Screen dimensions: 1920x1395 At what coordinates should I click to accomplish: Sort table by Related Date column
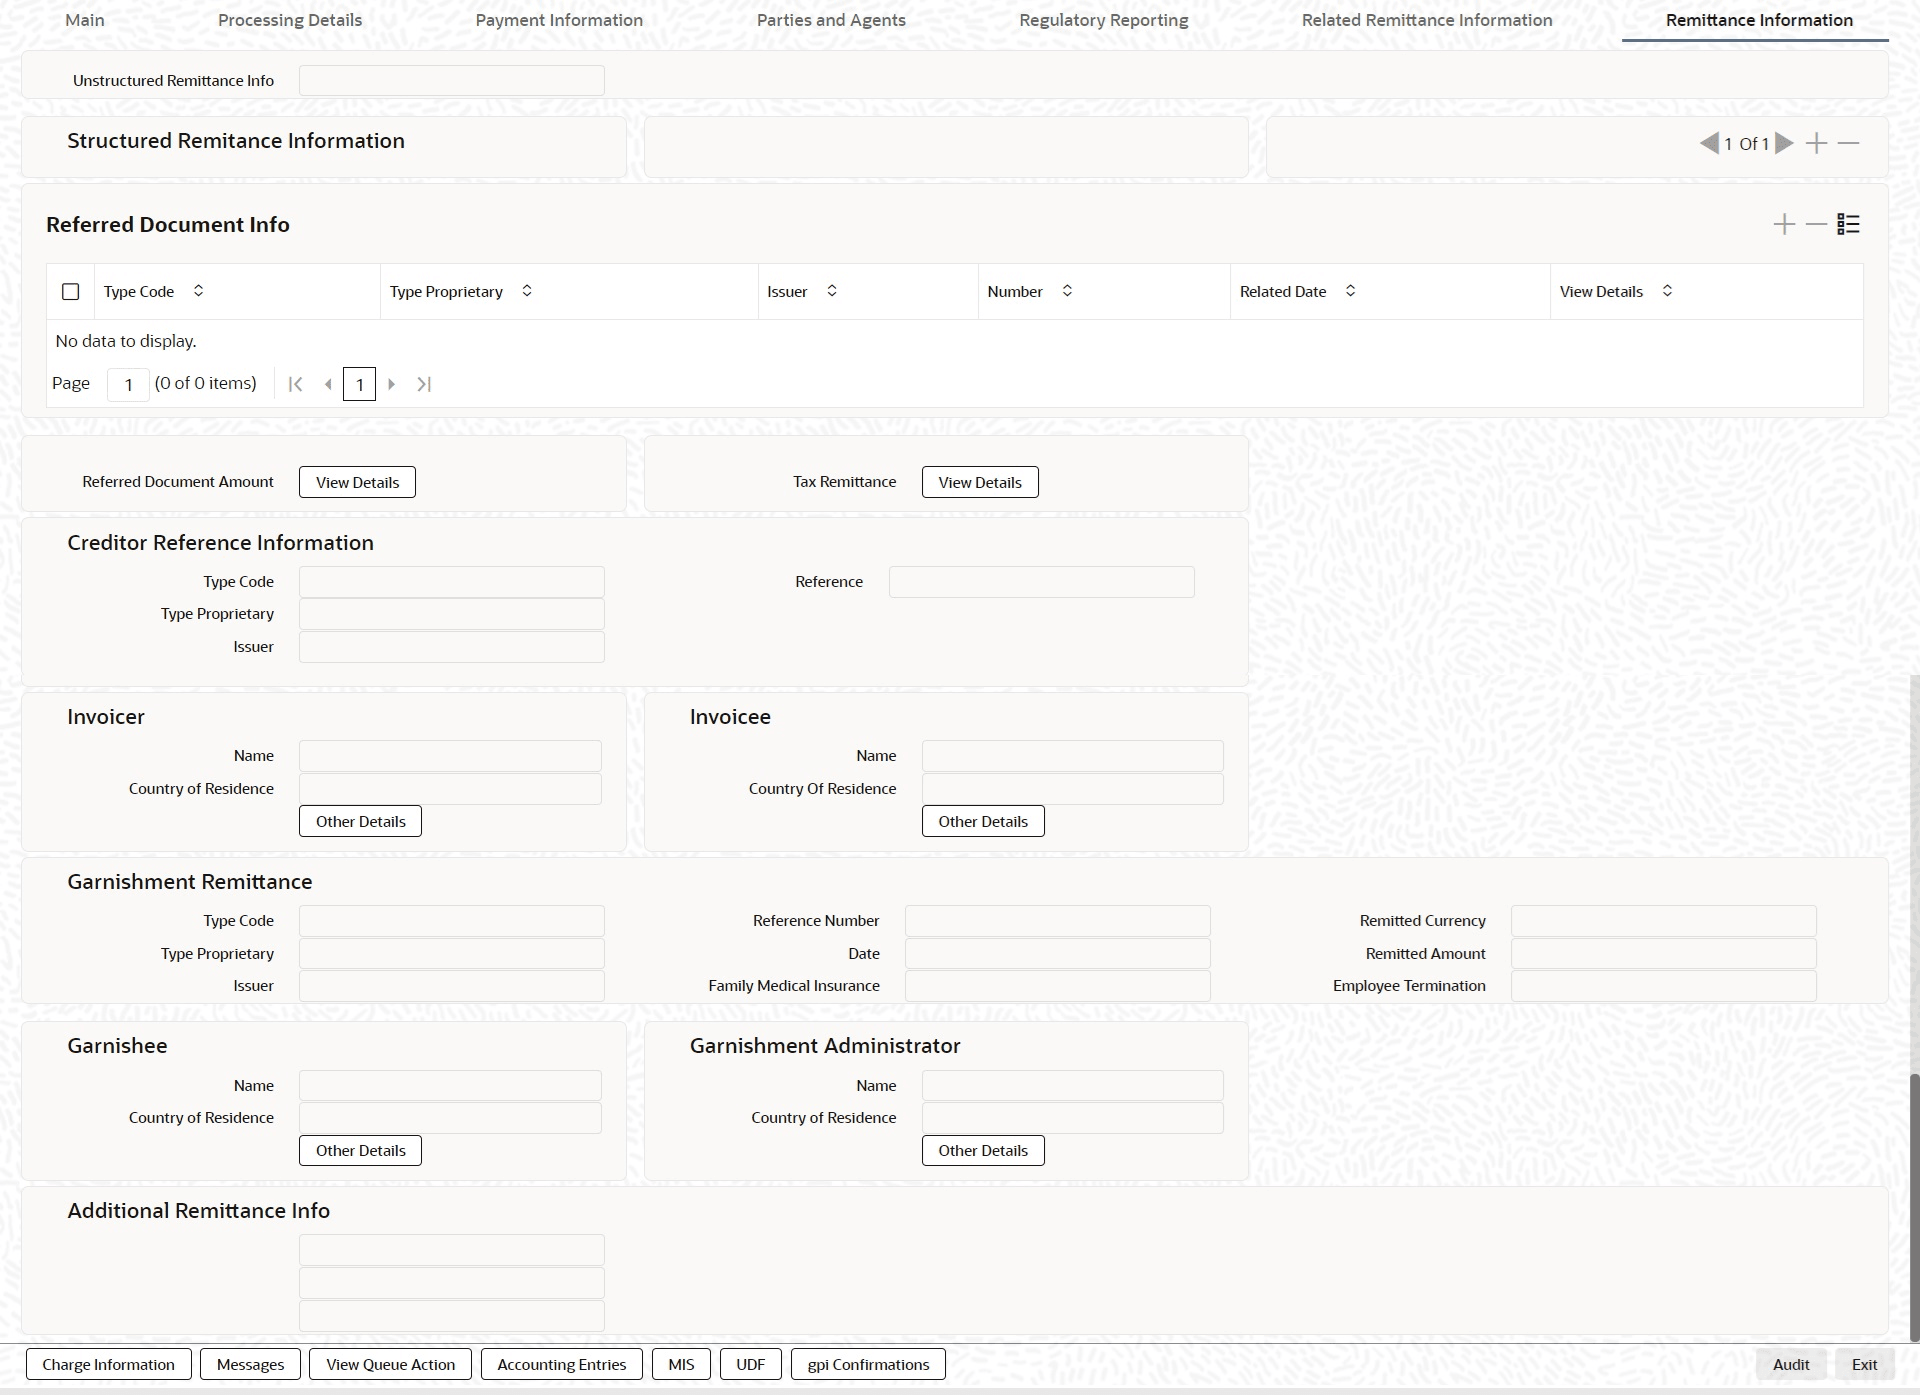pos(1350,291)
